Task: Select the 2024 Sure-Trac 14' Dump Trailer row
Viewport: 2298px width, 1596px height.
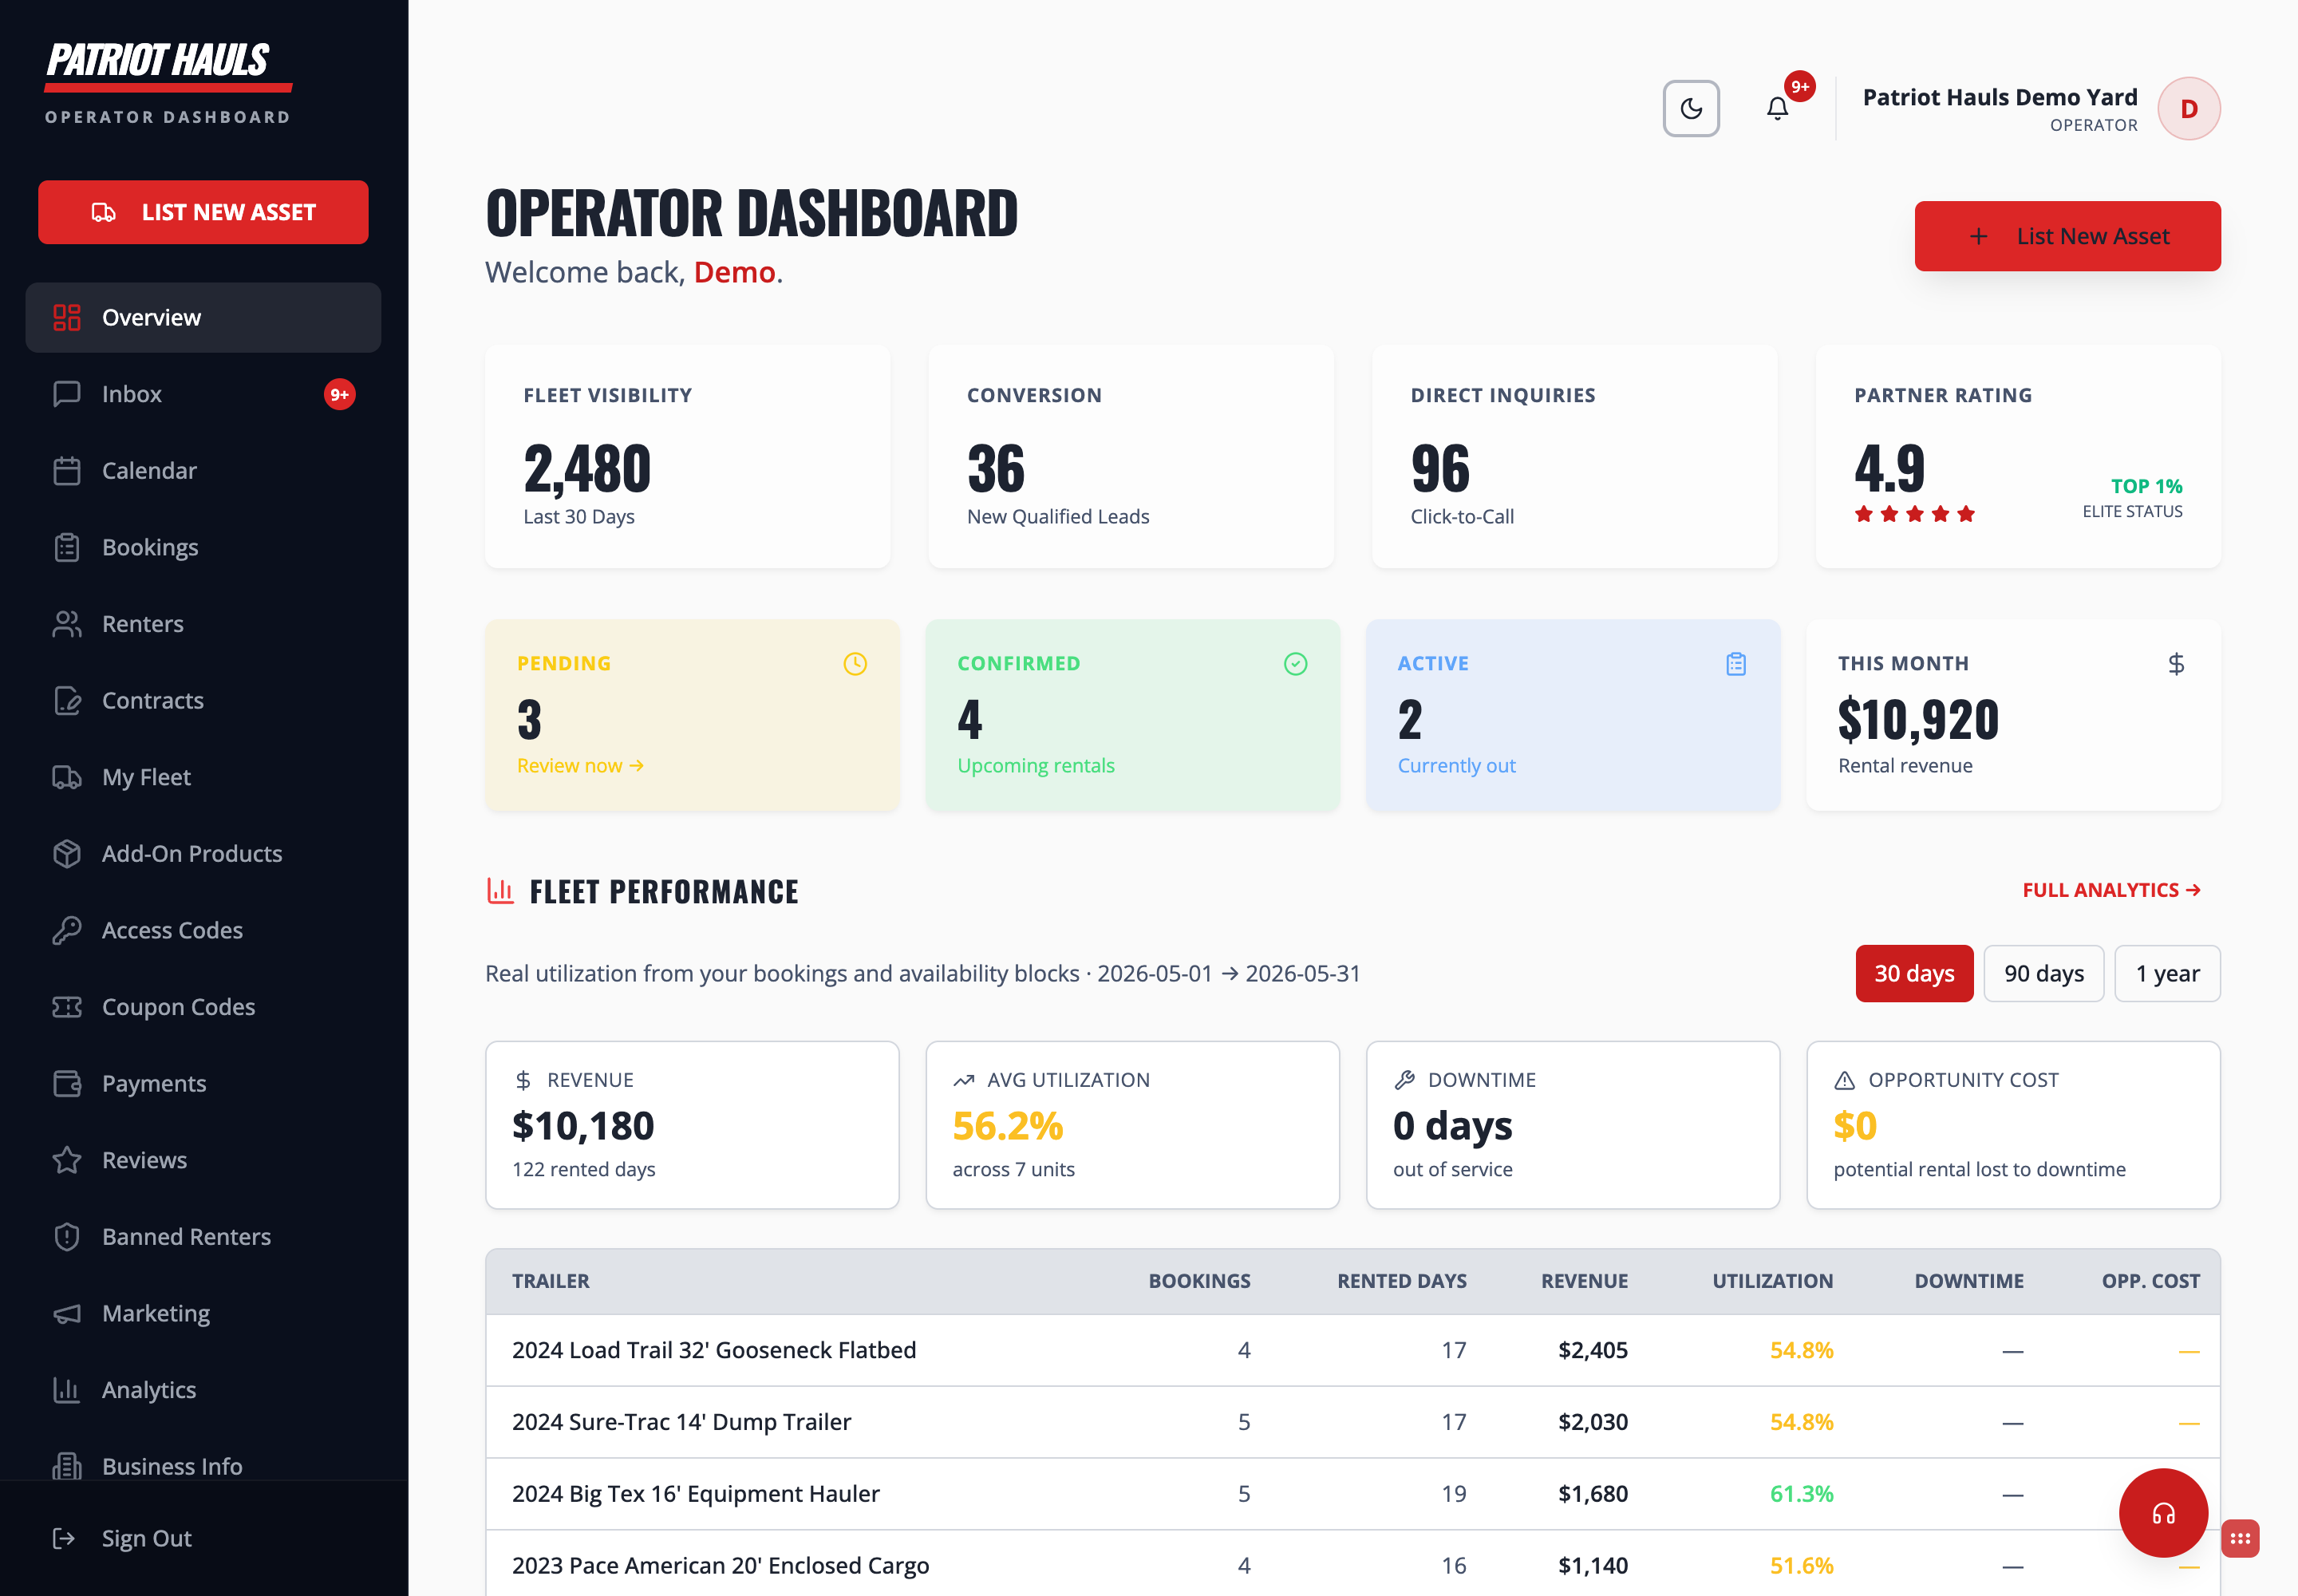Action: tap(1352, 1422)
